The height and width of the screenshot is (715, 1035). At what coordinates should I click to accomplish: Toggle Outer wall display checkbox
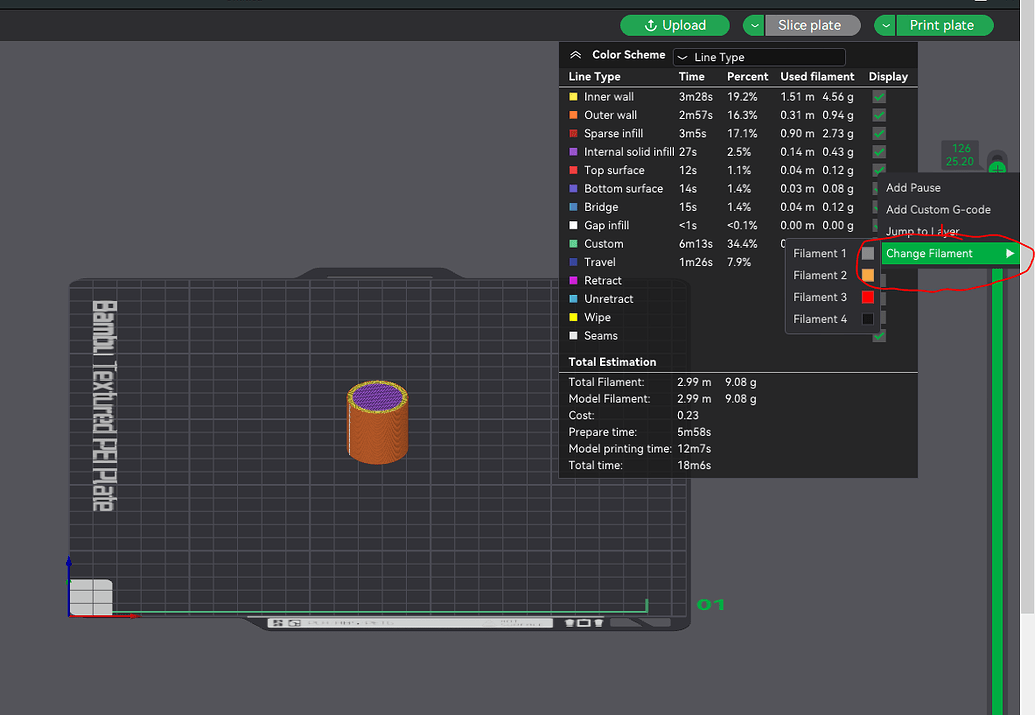[879, 116]
